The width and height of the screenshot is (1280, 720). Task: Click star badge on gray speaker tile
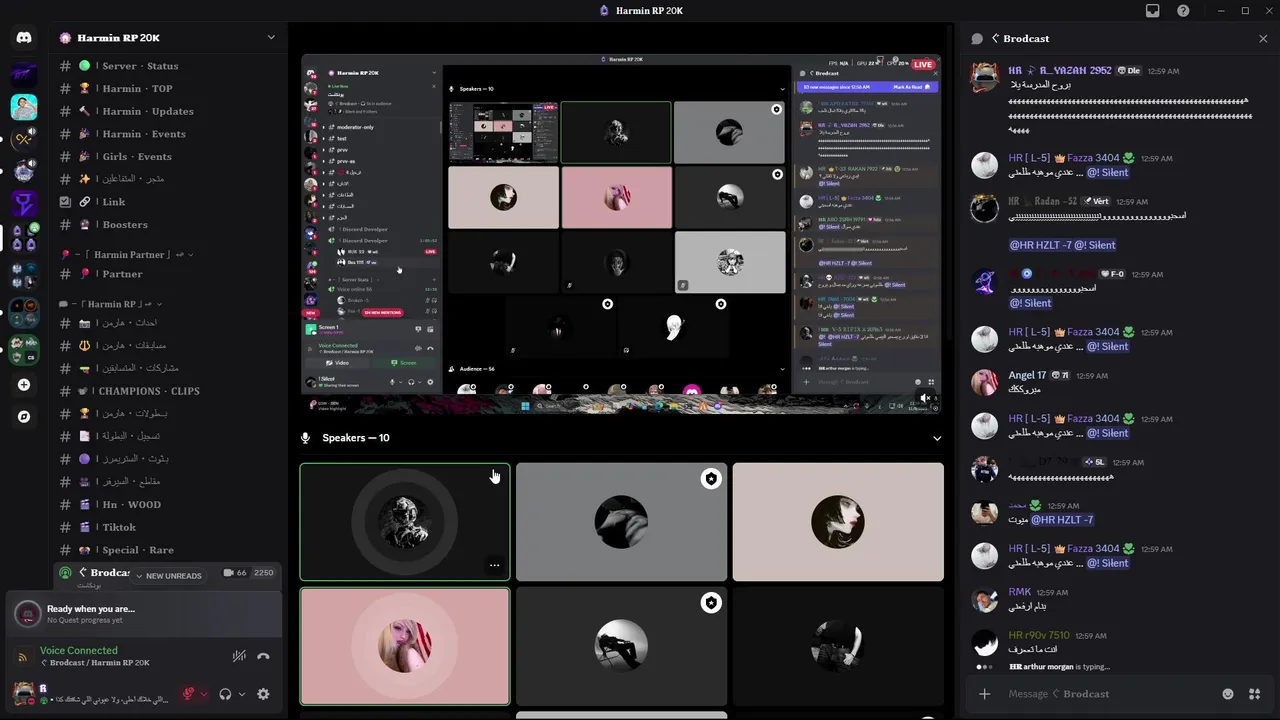click(711, 479)
